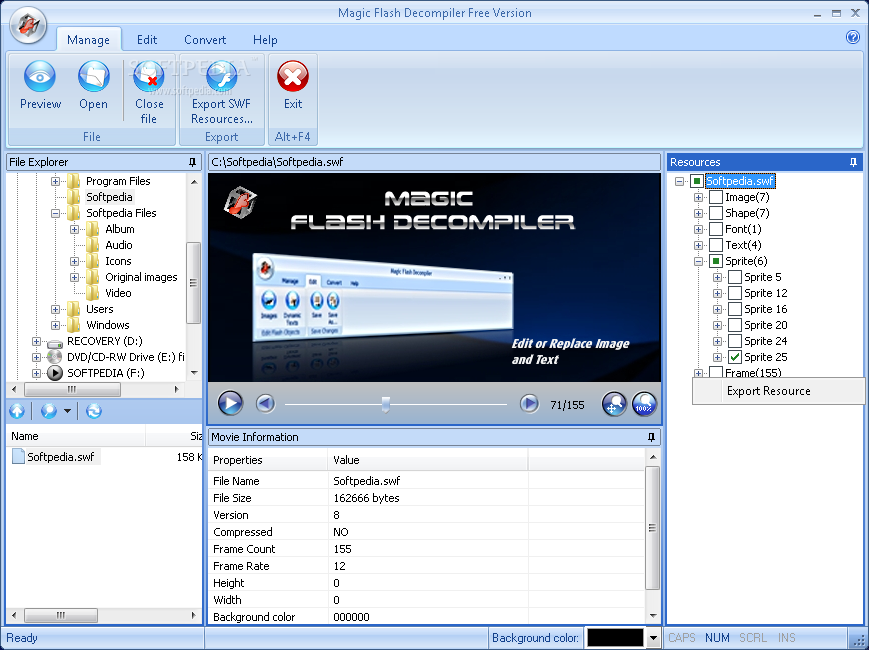Open help via the question mark icon
Viewport: 869px width, 650px height.
coord(852,37)
